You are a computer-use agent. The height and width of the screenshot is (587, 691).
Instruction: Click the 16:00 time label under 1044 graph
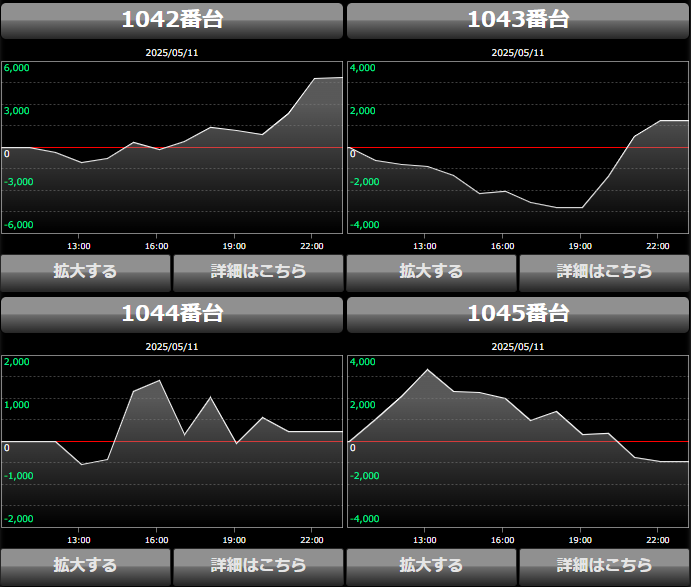click(x=156, y=540)
